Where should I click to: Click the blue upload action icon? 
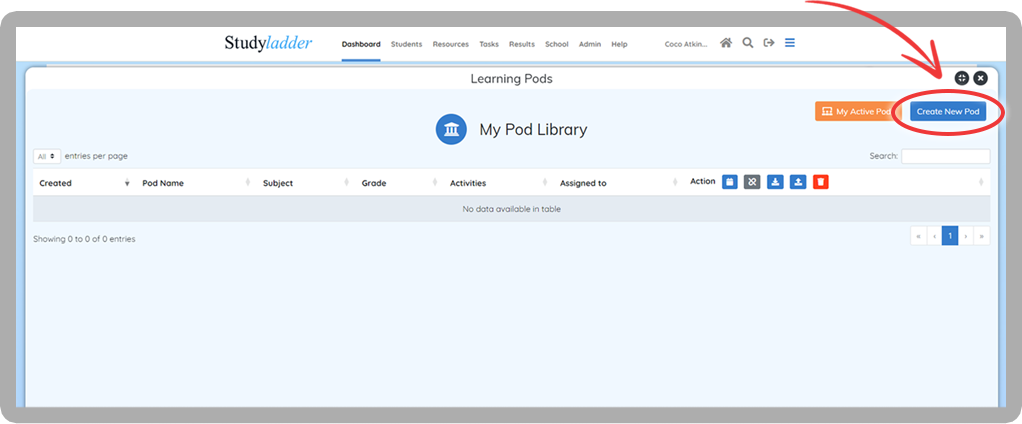coord(798,182)
